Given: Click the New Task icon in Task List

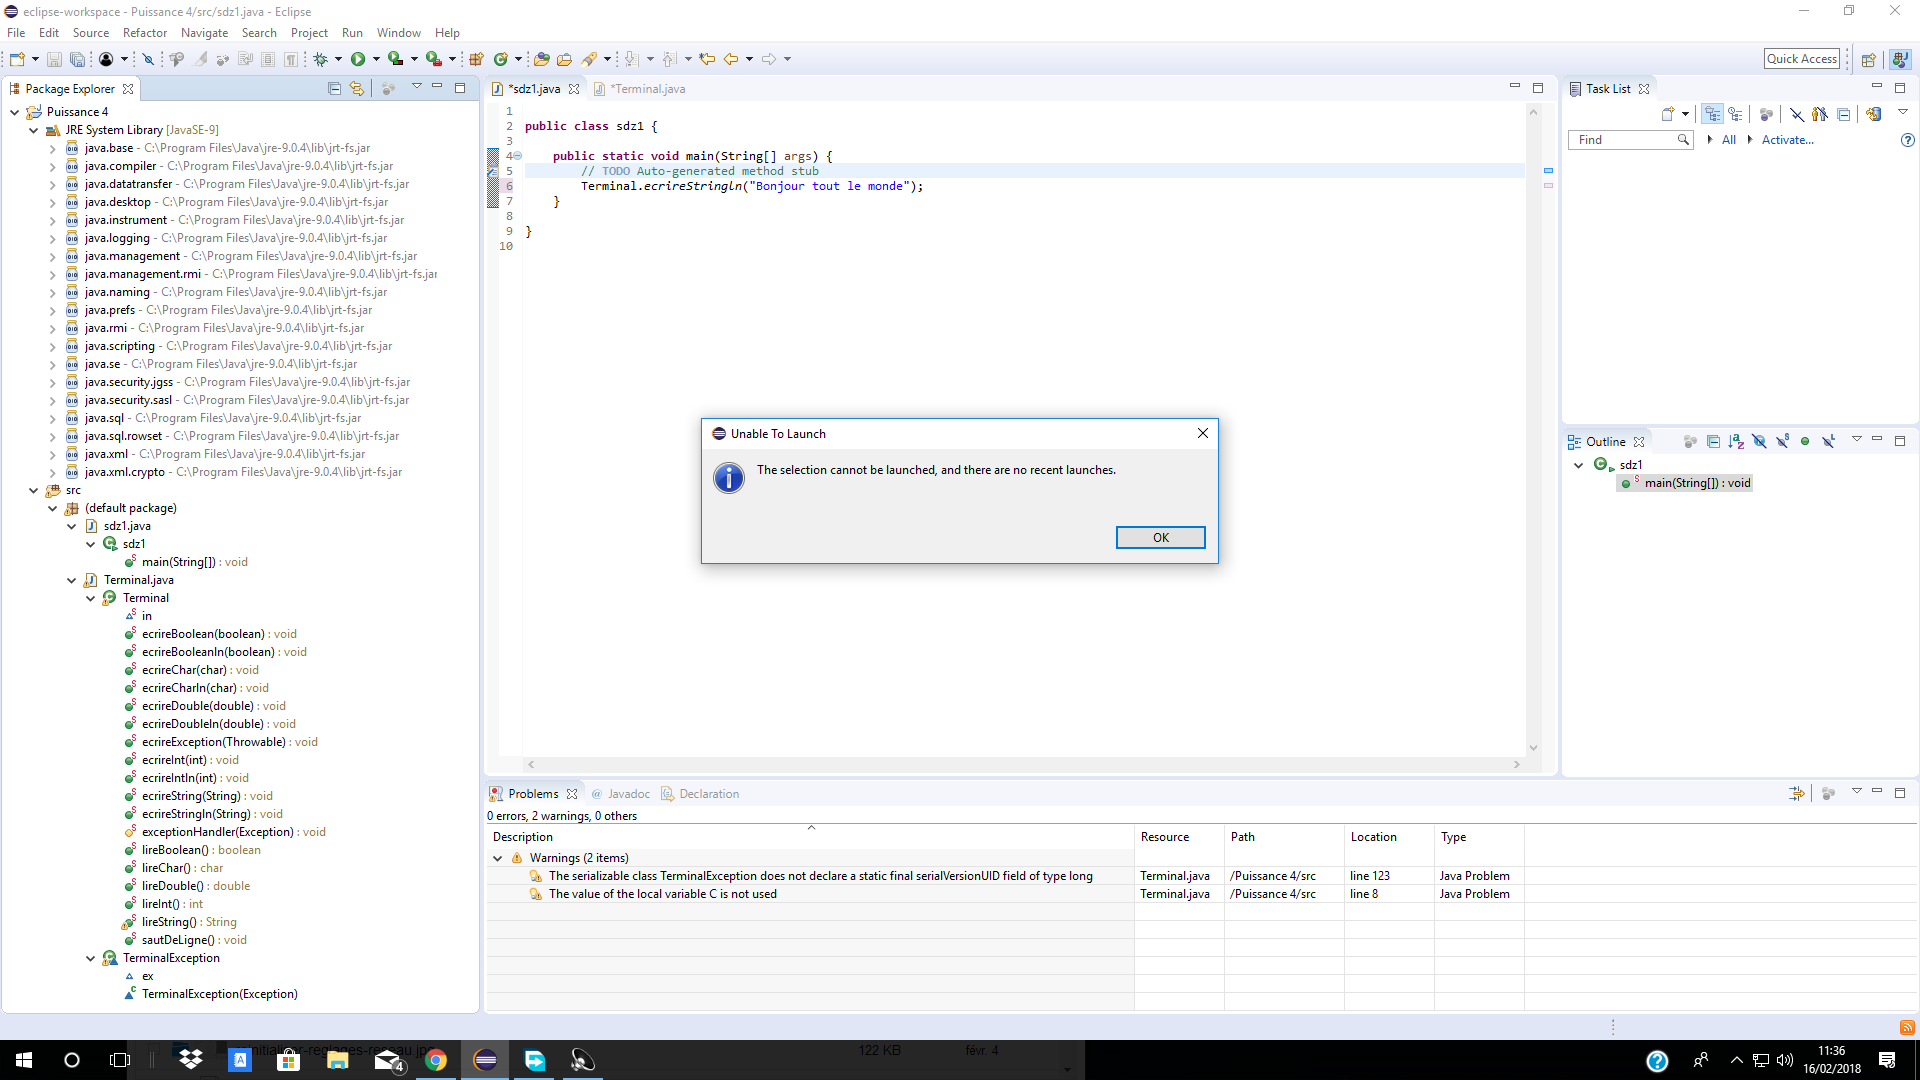Looking at the screenshot, I should (x=1667, y=114).
